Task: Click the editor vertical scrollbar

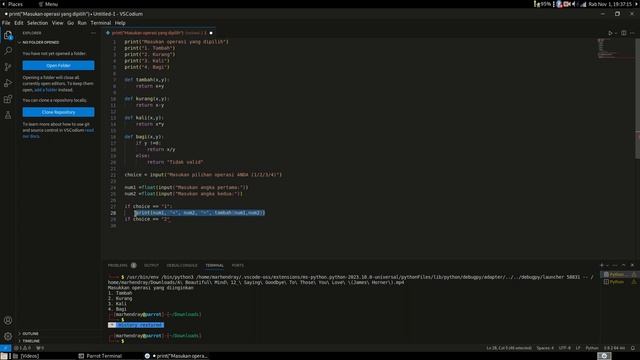Action: [x=637, y=98]
